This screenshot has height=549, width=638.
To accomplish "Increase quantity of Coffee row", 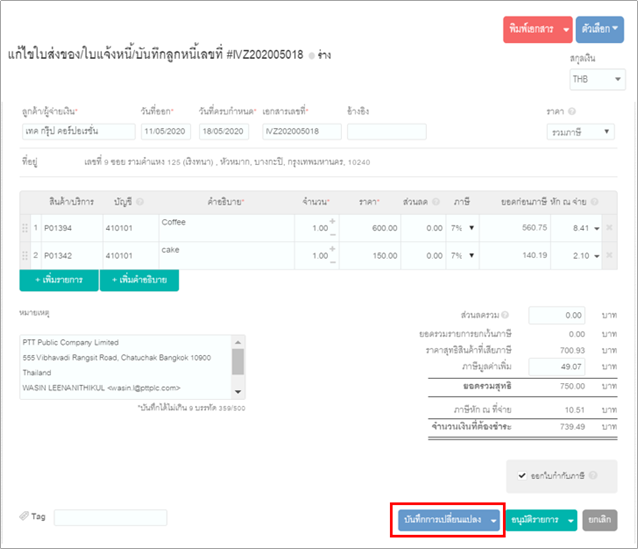I will (x=332, y=221).
